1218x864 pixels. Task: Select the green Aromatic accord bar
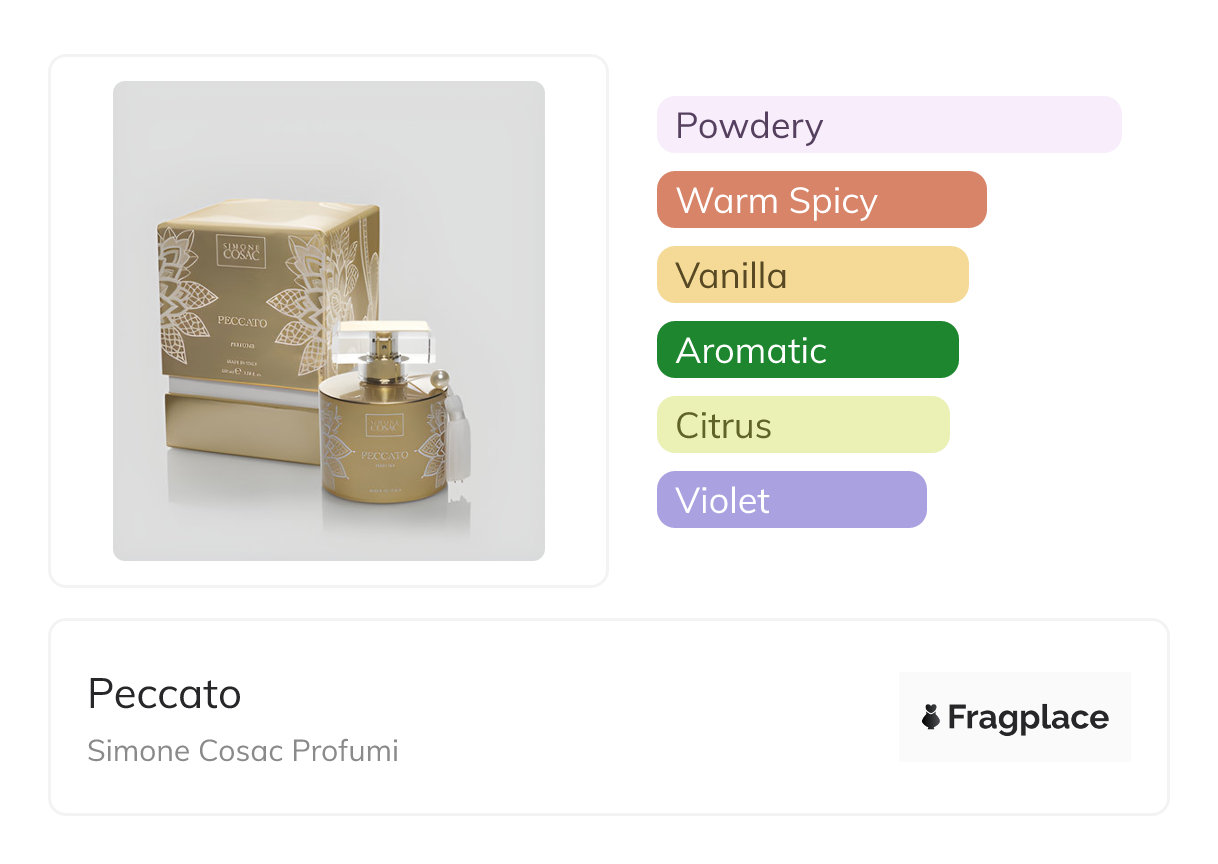click(807, 350)
